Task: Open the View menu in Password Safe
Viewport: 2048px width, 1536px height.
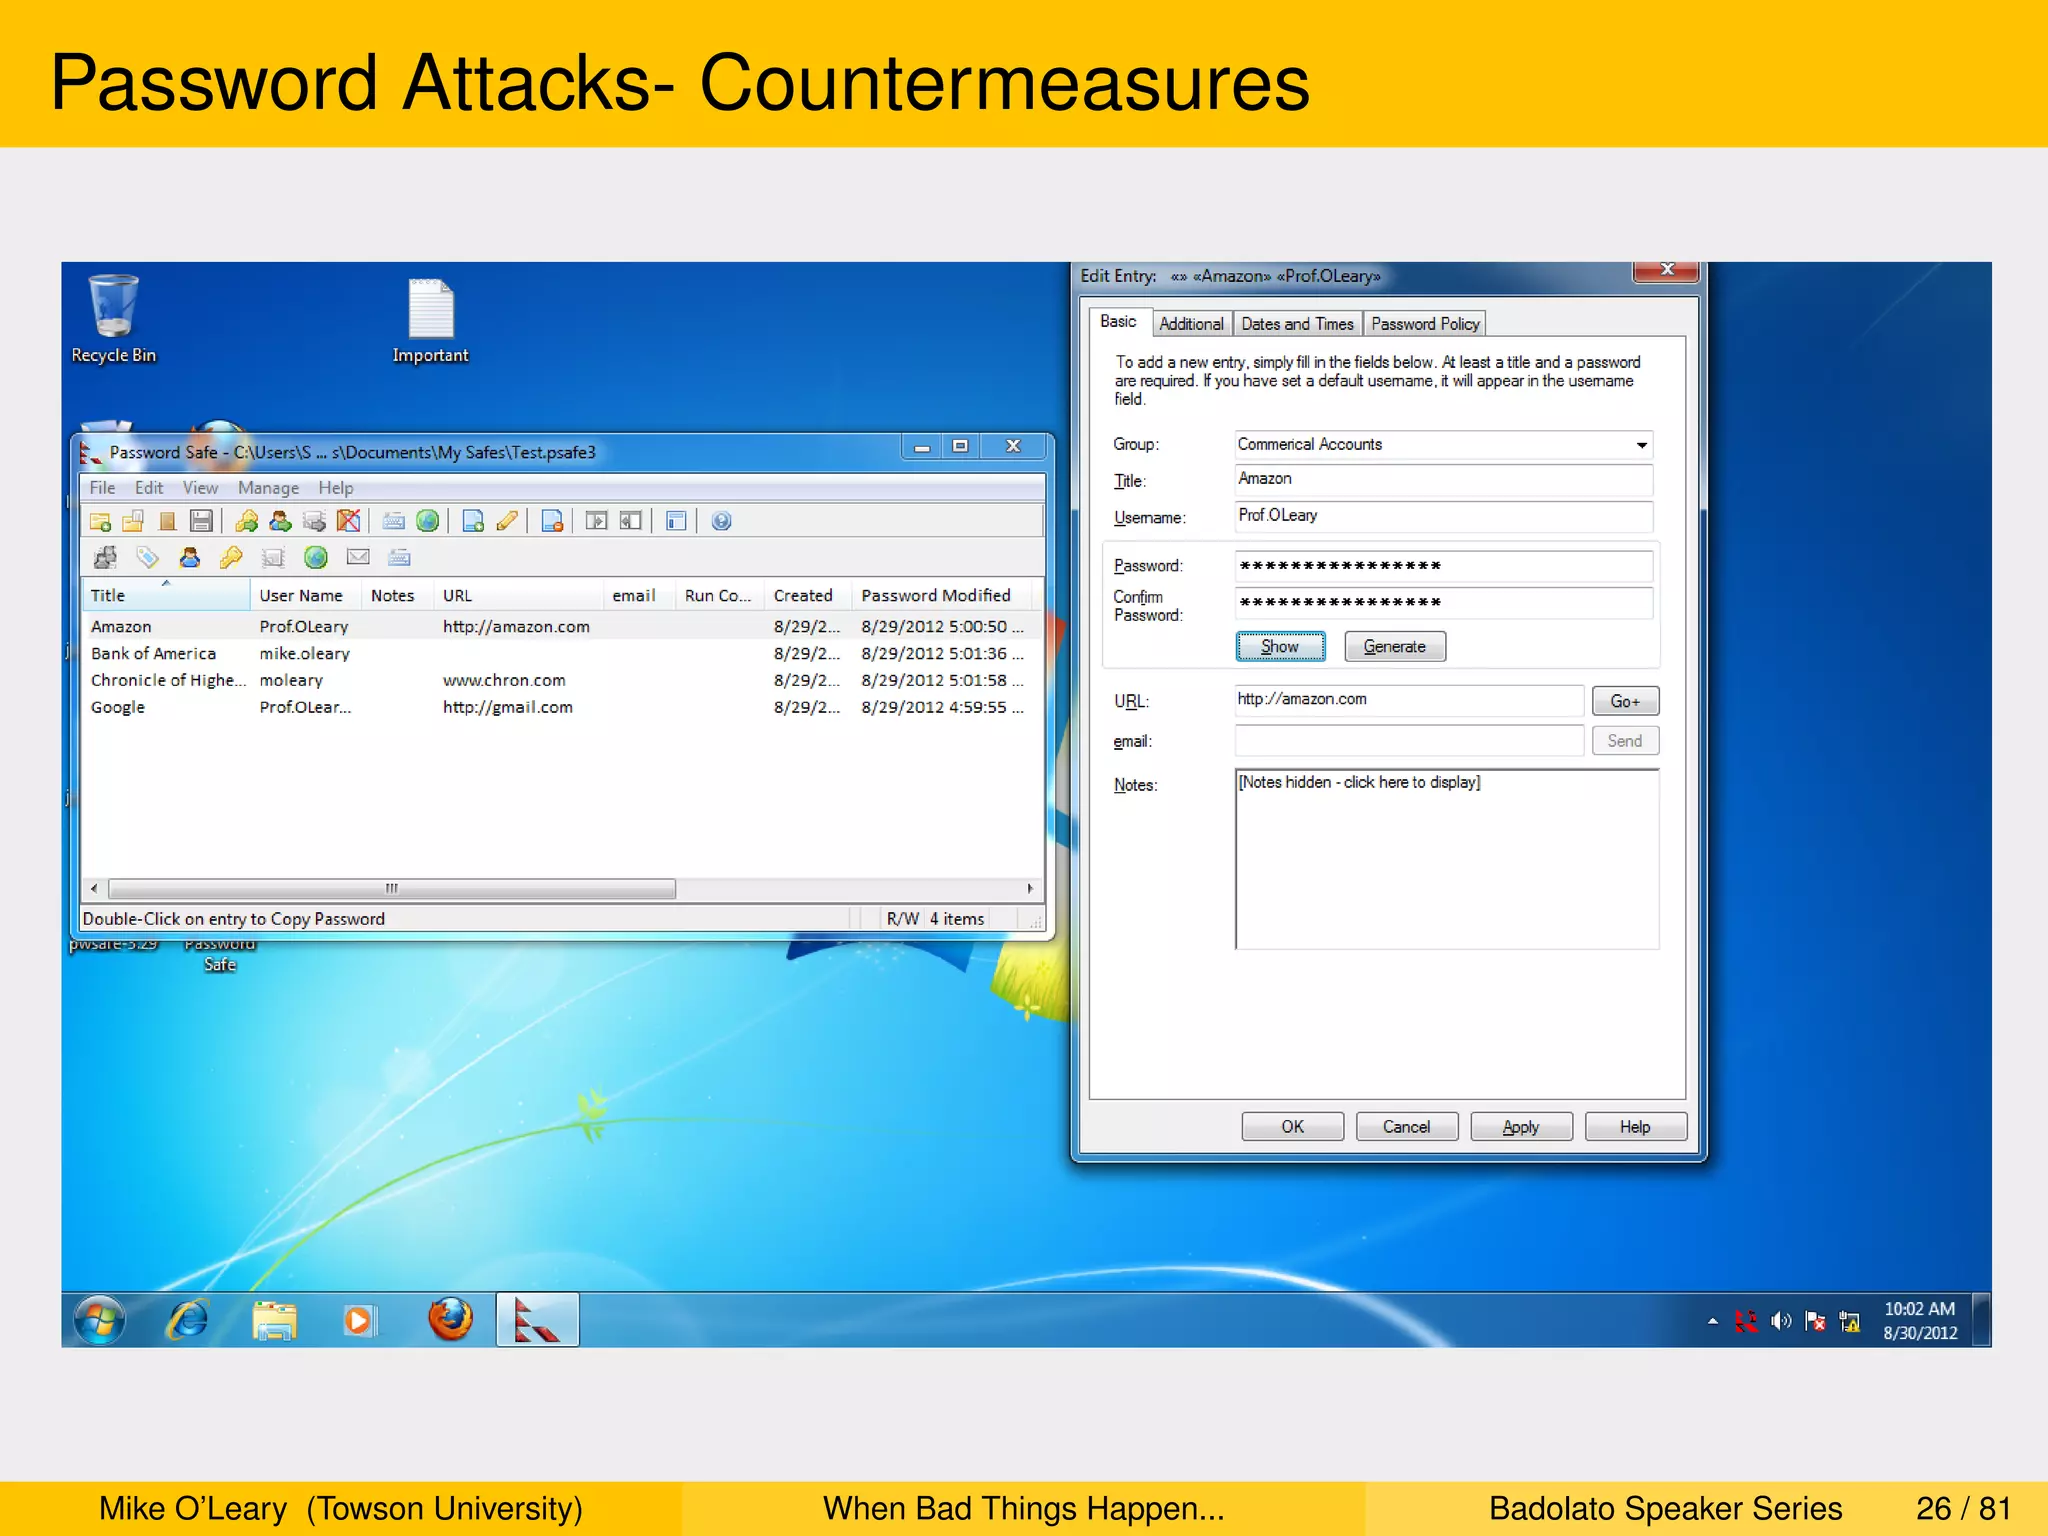Action: pos(200,488)
